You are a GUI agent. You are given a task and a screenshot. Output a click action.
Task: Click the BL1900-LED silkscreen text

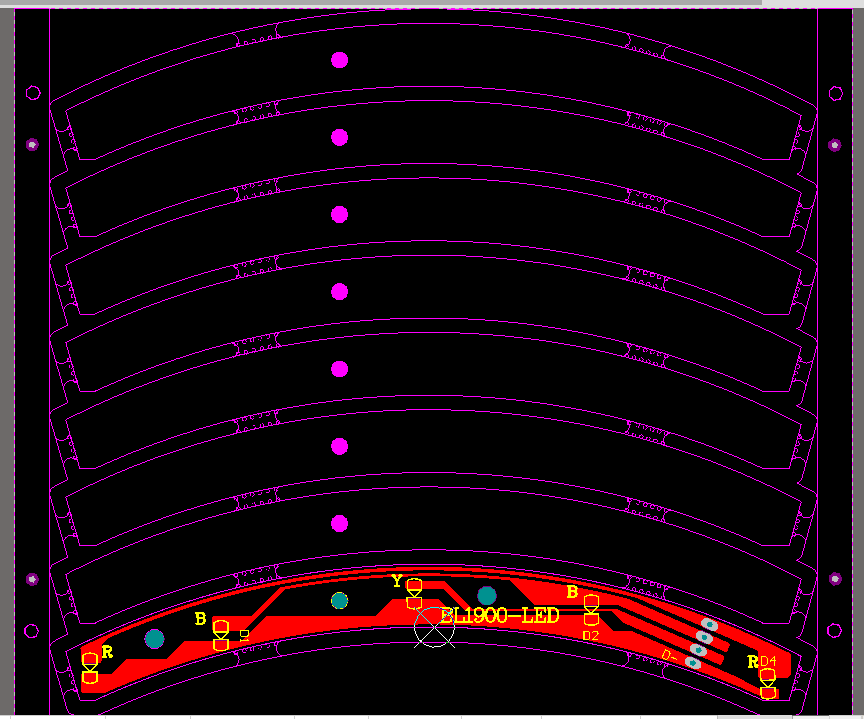click(500, 617)
